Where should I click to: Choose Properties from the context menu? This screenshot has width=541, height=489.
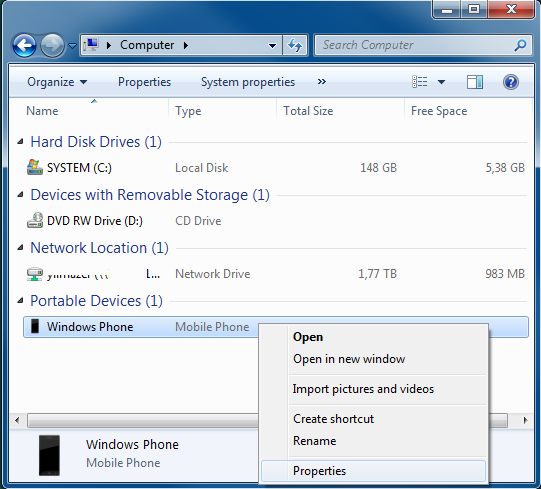(x=373, y=471)
